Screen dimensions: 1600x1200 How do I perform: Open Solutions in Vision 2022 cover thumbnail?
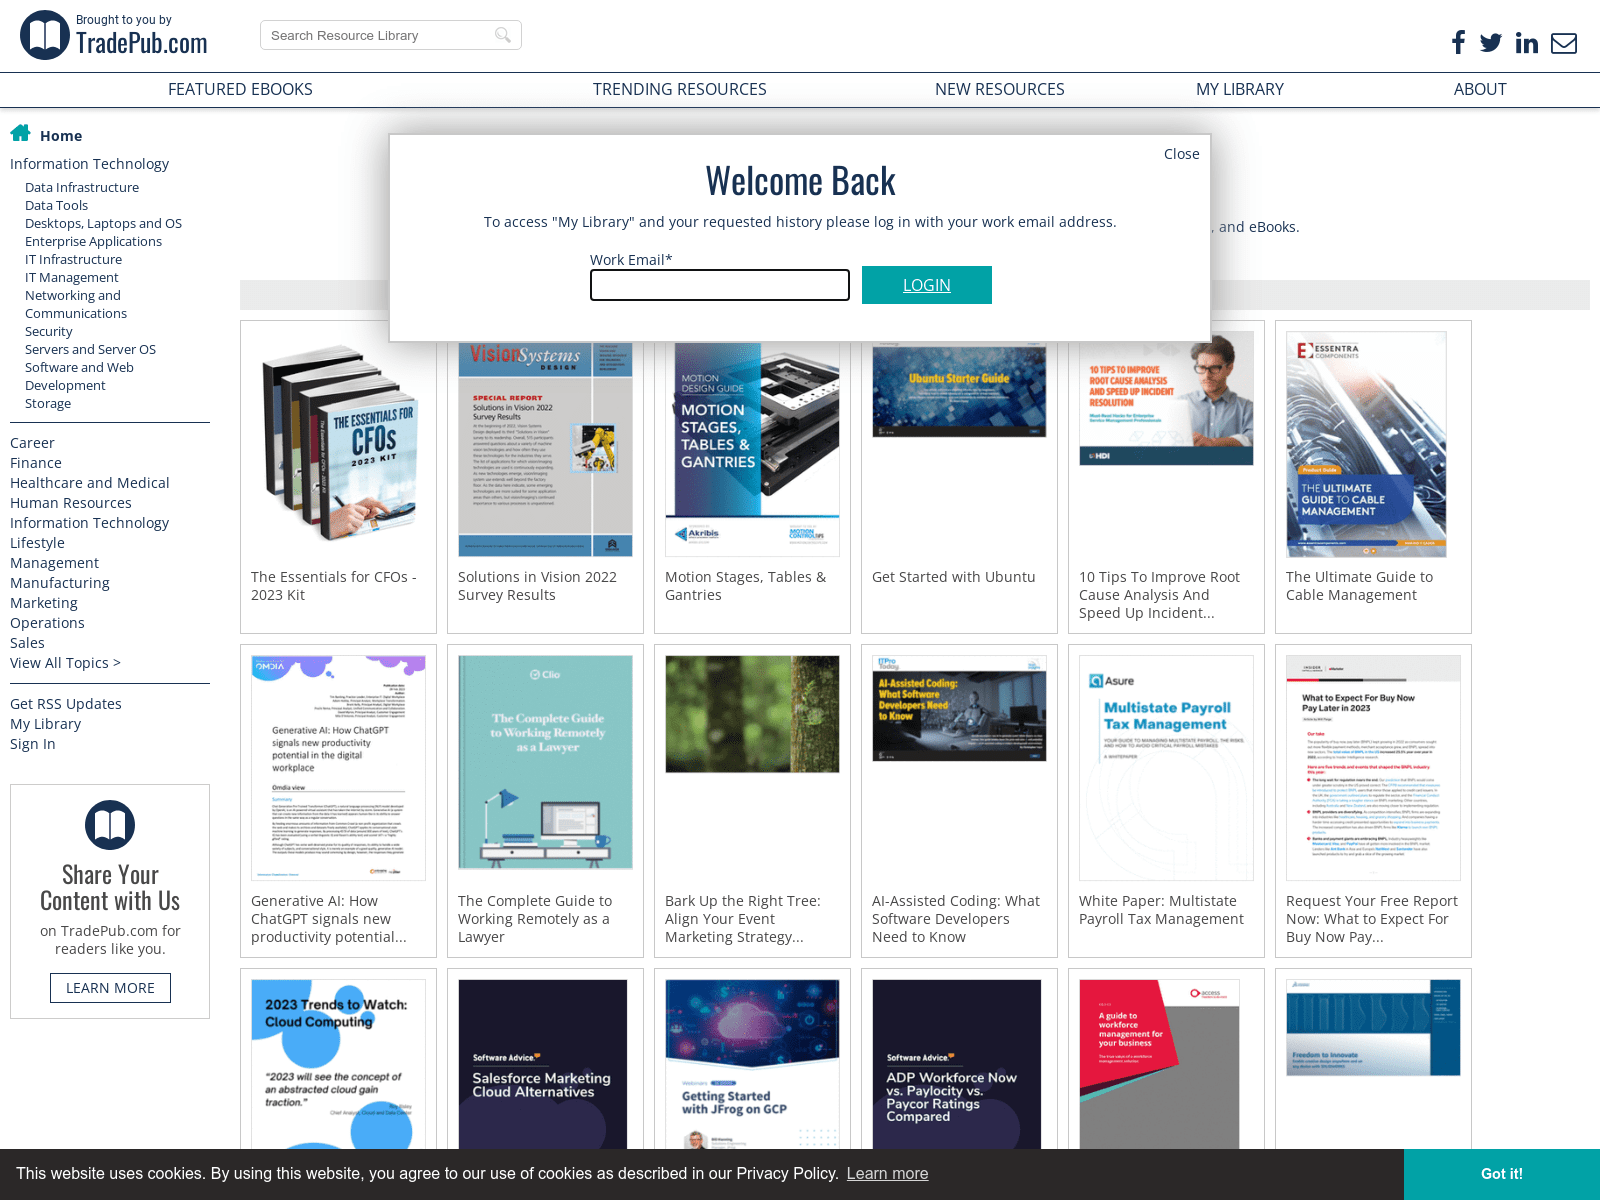point(545,449)
